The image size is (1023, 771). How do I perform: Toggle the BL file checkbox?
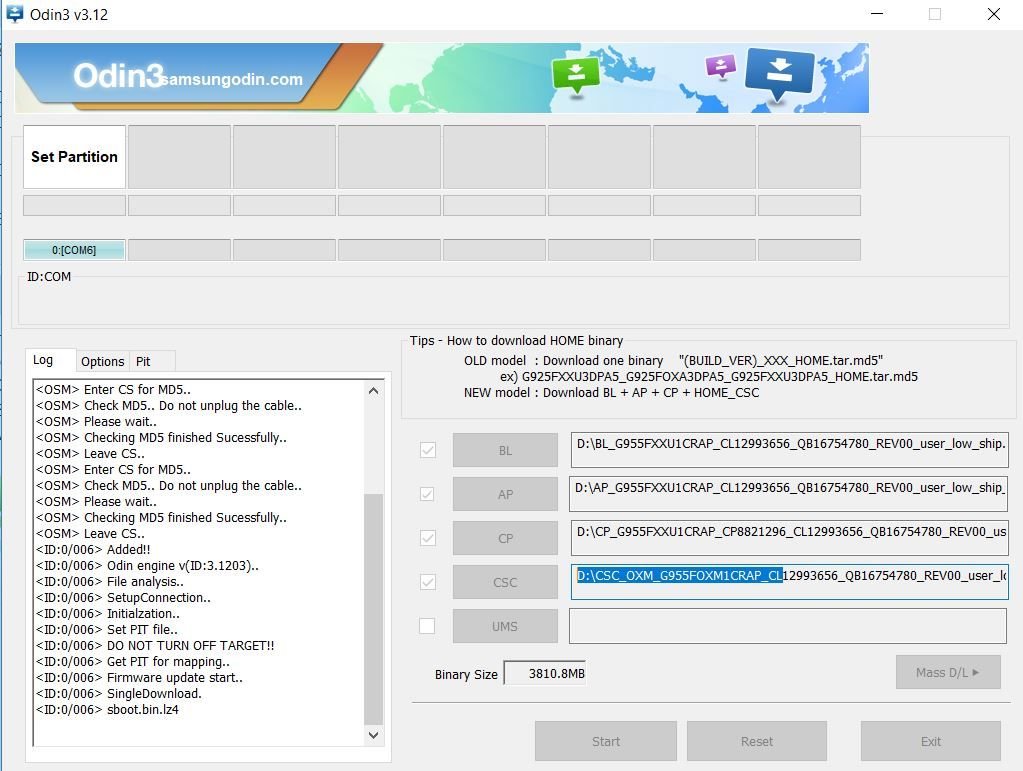tap(428, 450)
